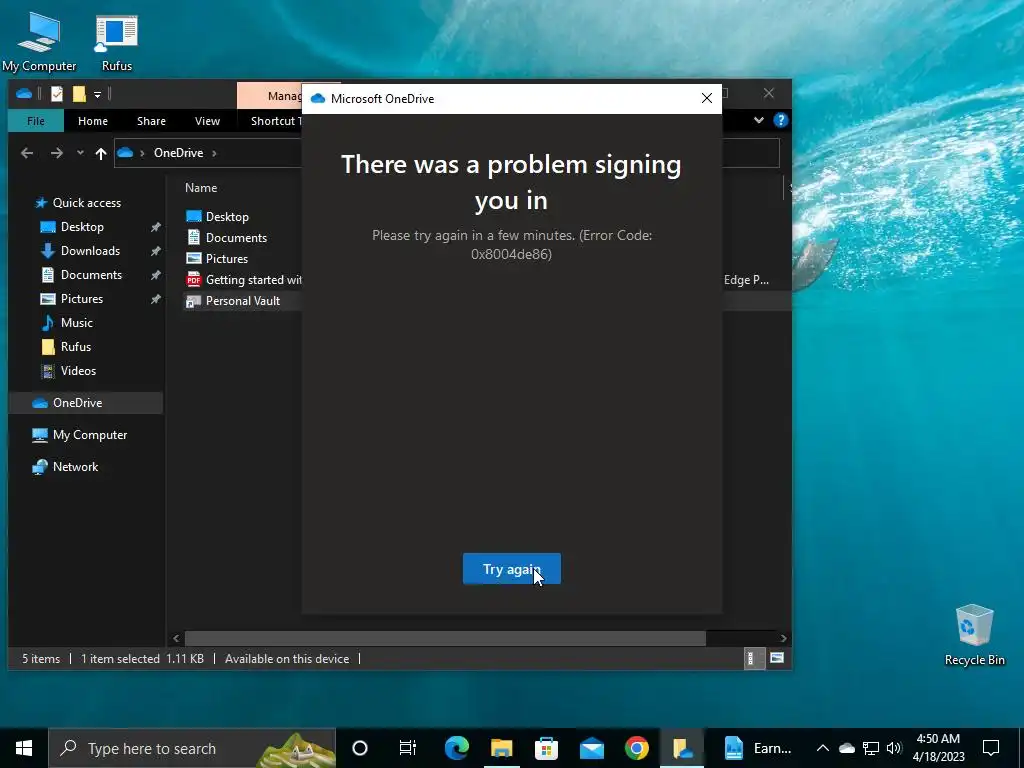Sort files by the Name column header

click(x=200, y=187)
